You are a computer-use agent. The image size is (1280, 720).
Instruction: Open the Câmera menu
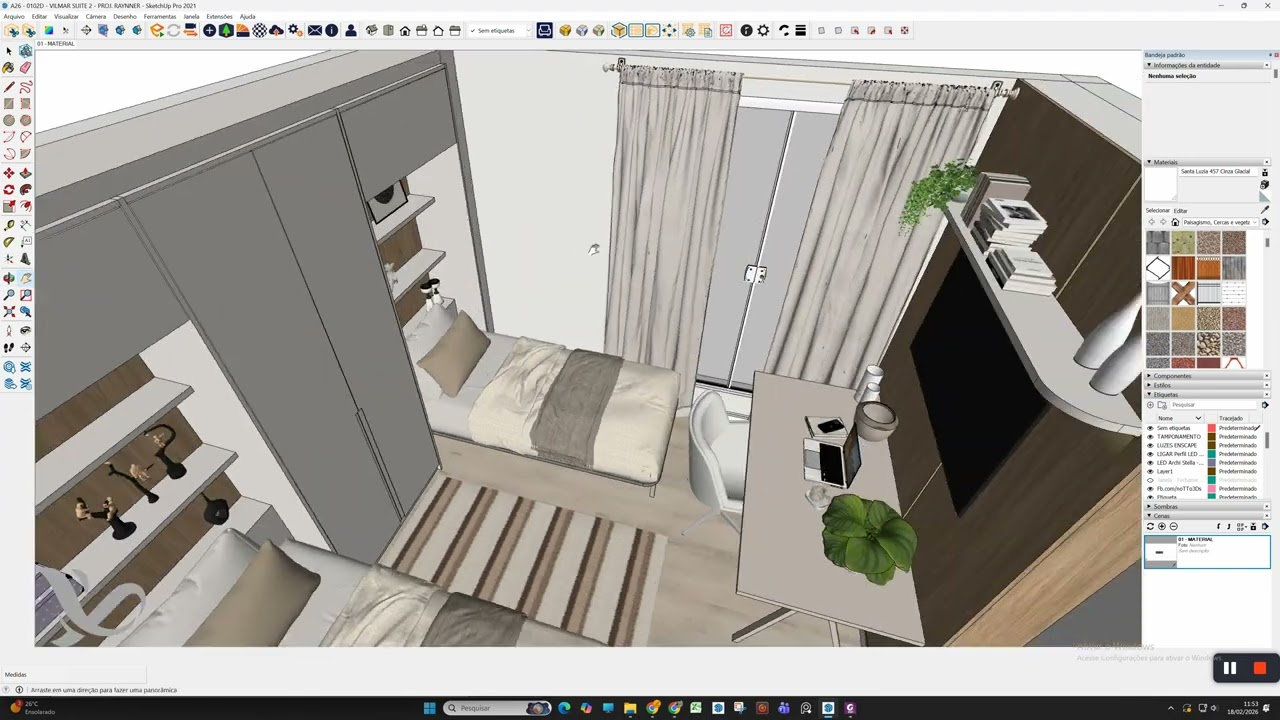pos(96,17)
